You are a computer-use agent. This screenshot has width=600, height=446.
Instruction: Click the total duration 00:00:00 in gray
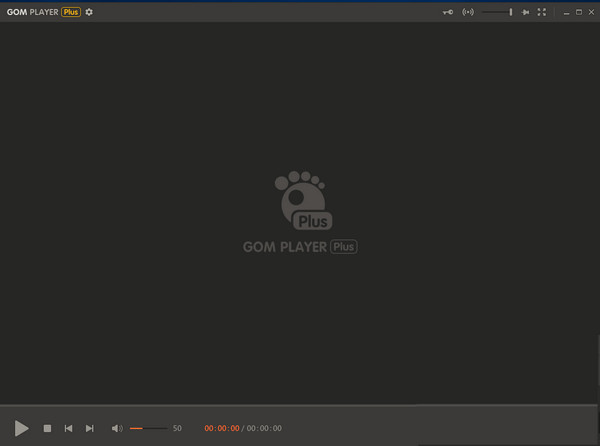pyautogui.click(x=264, y=428)
